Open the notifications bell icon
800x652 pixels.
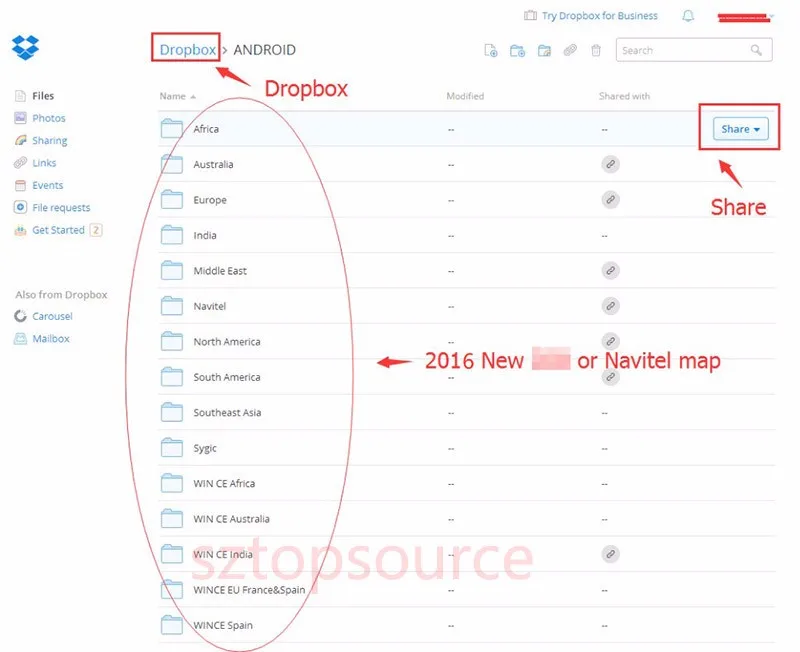tap(688, 16)
